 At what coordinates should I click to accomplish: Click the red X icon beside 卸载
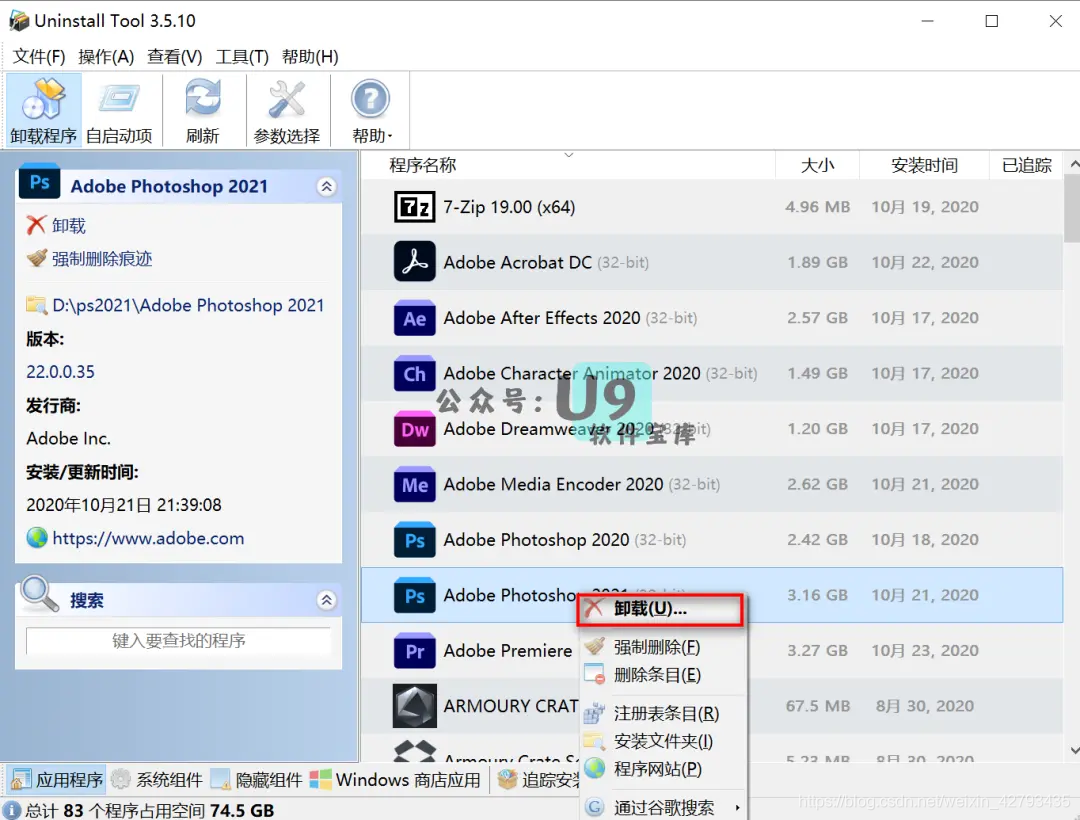pos(36,224)
